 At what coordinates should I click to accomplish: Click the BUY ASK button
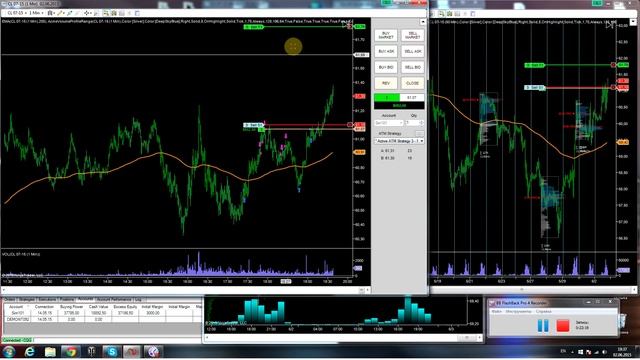pos(386,51)
